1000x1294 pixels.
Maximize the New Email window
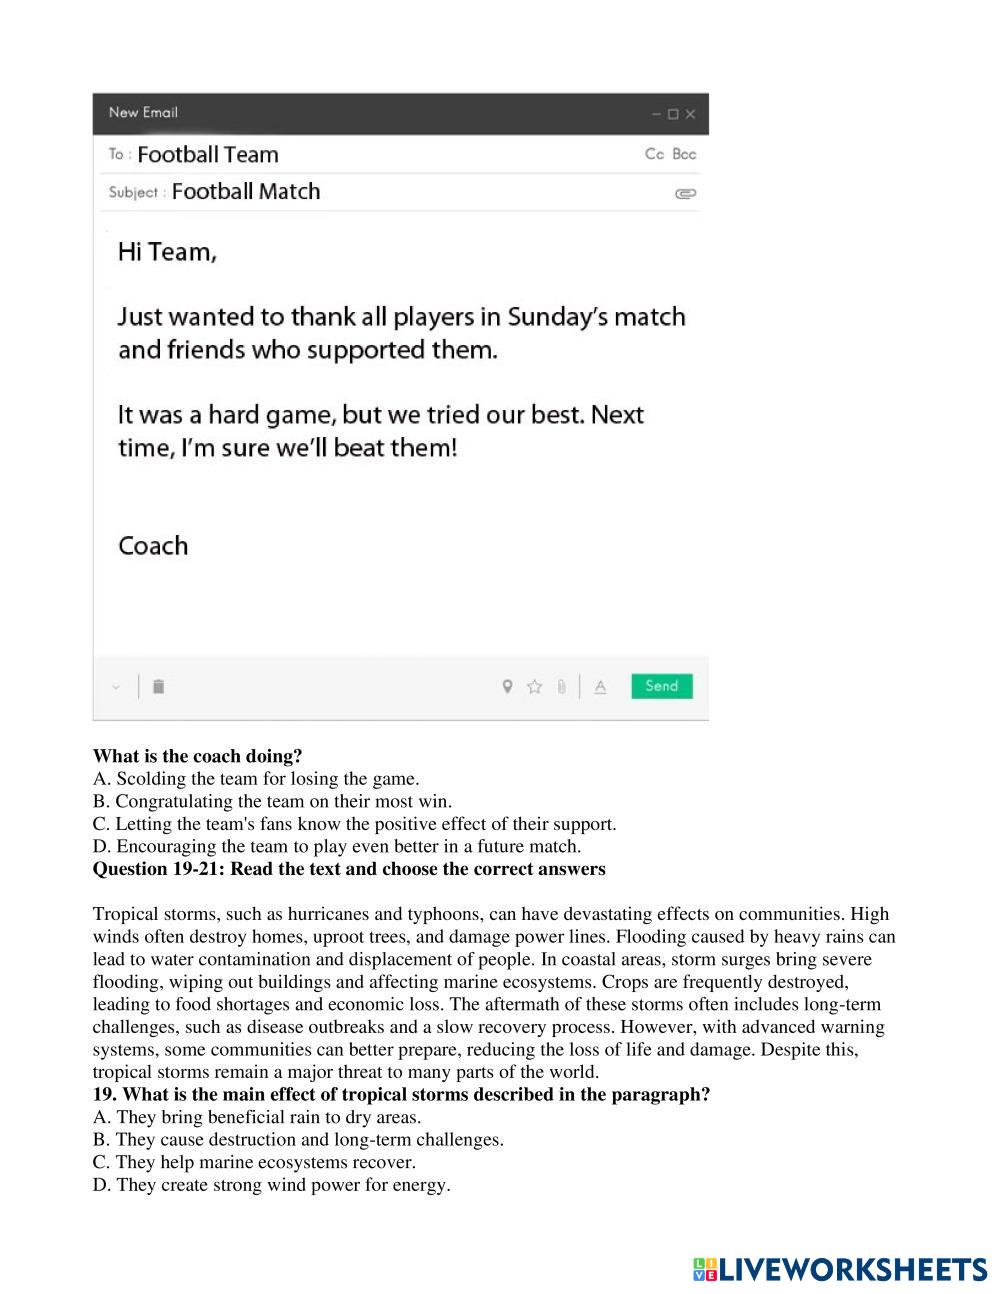tap(673, 114)
